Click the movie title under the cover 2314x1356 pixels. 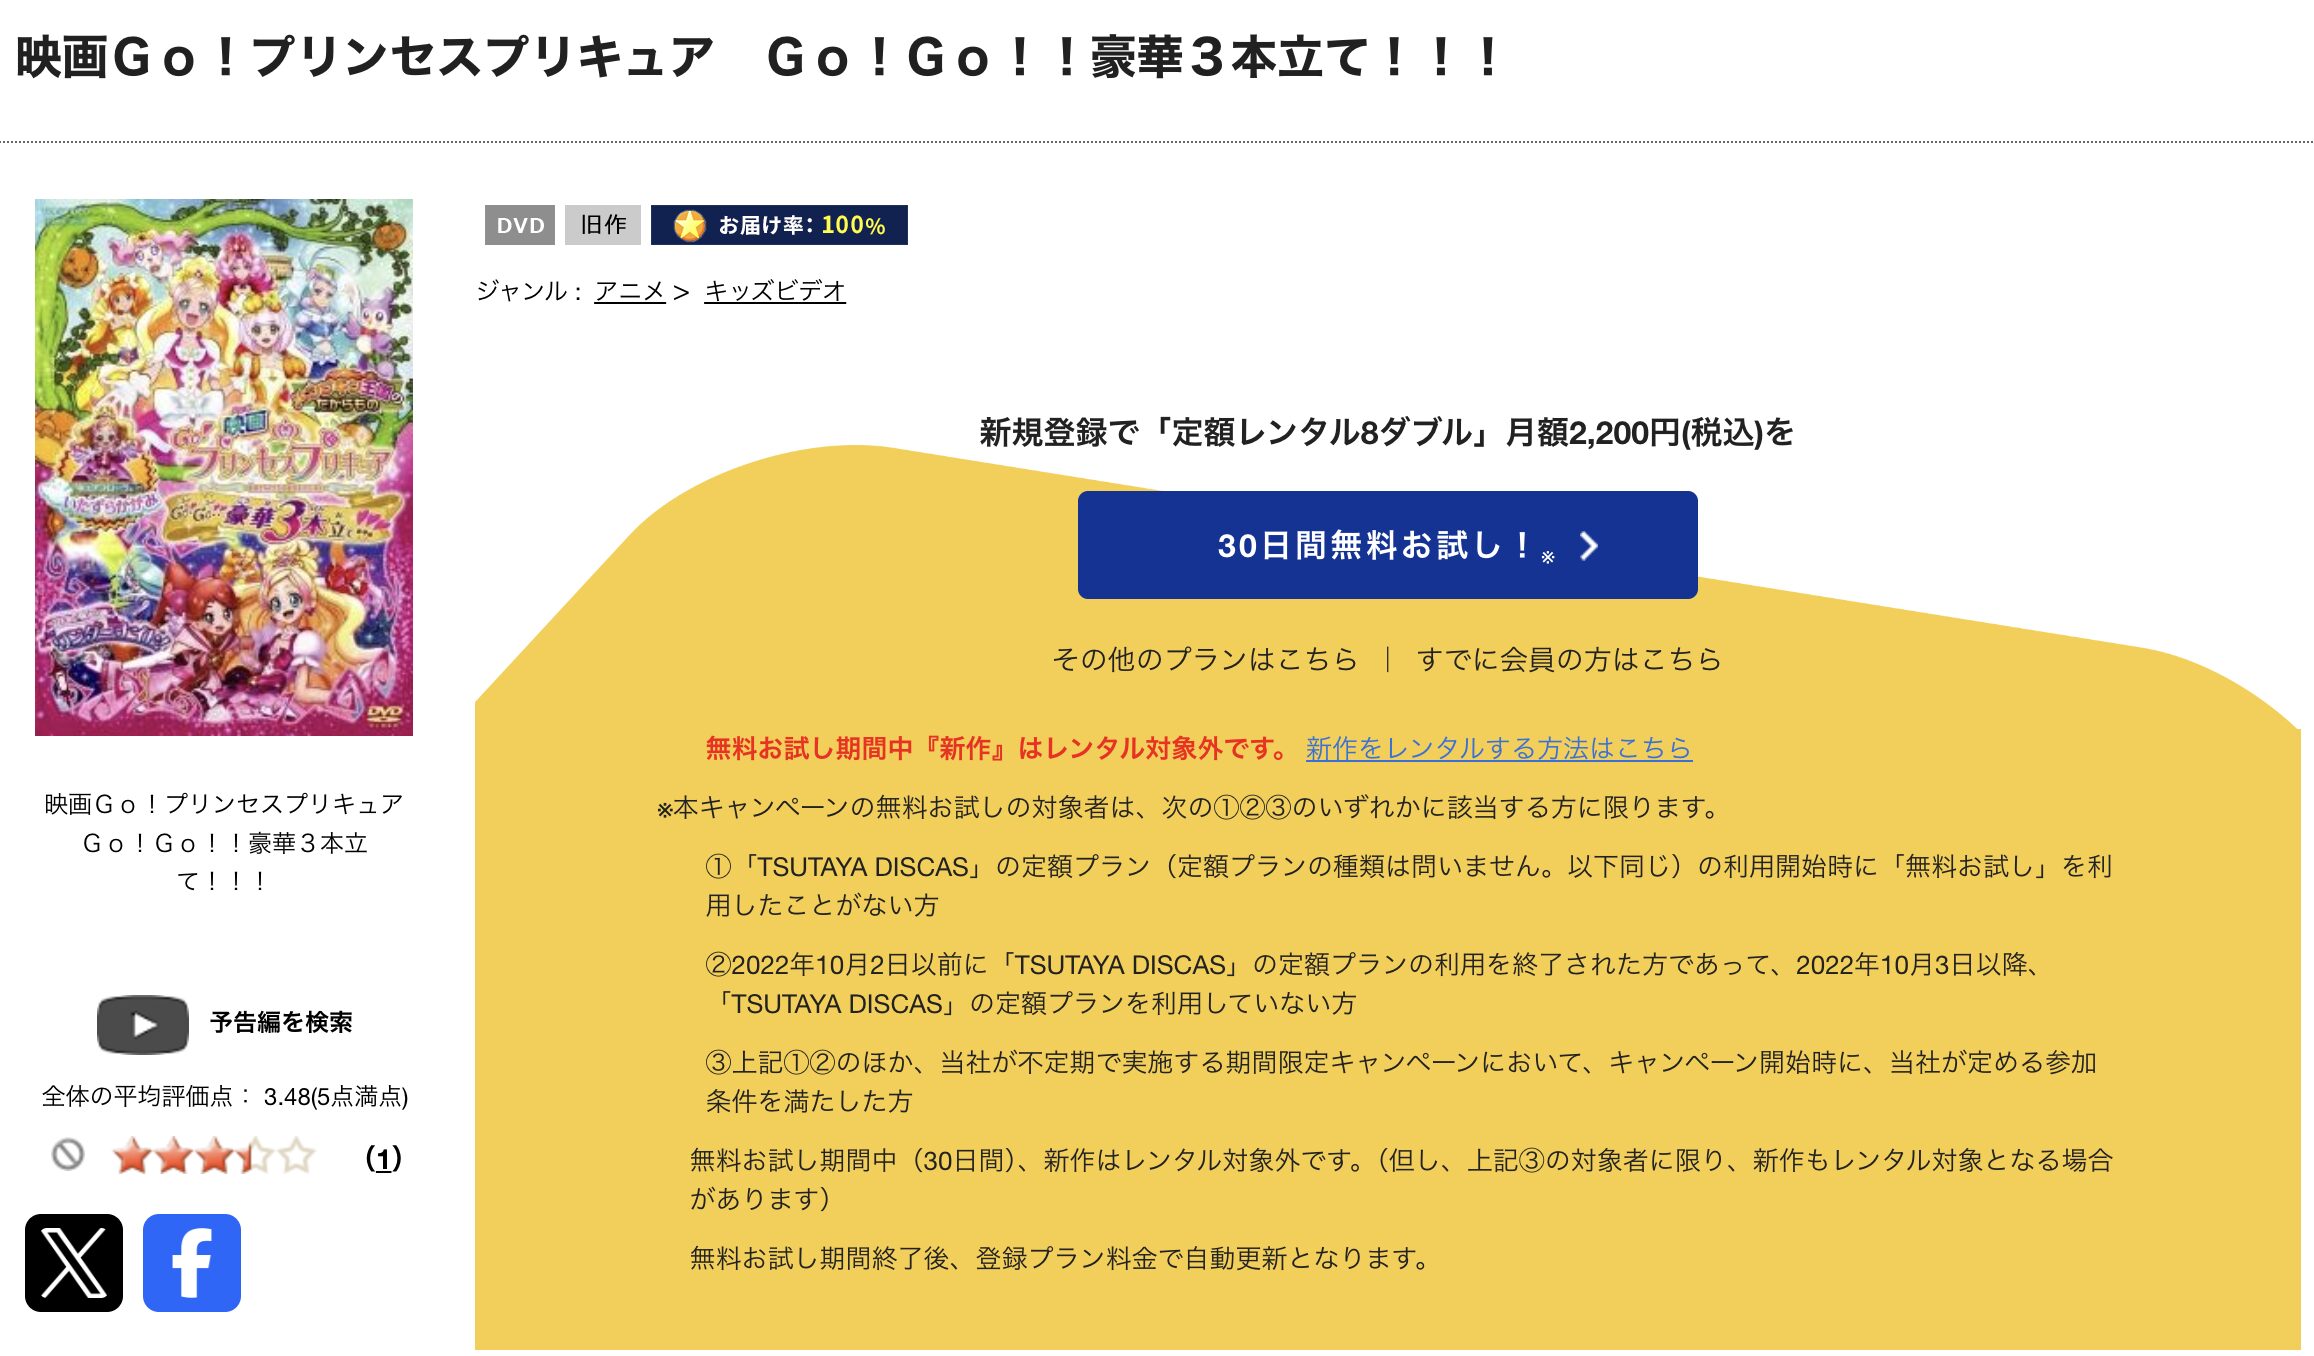pyautogui.click(x=224, y=842)
